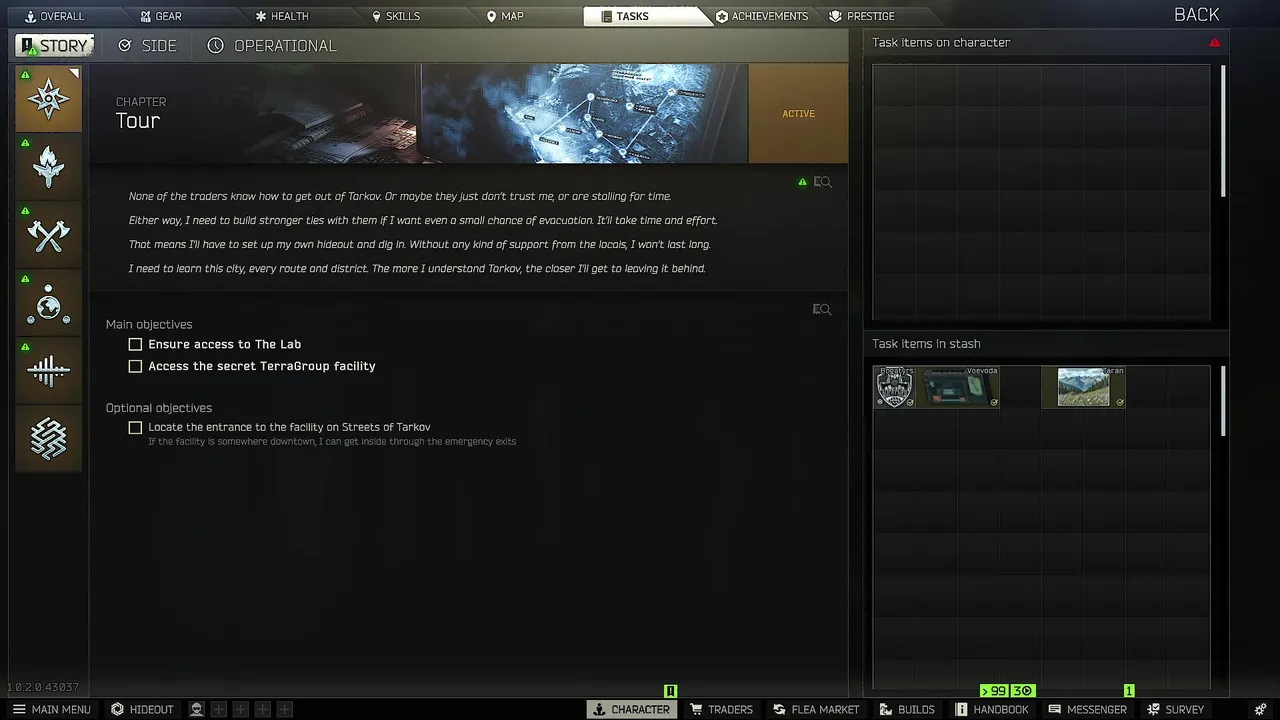1280x720 pixels.
Task: Click the ACTIVE status label
Action: coord(798,114)
